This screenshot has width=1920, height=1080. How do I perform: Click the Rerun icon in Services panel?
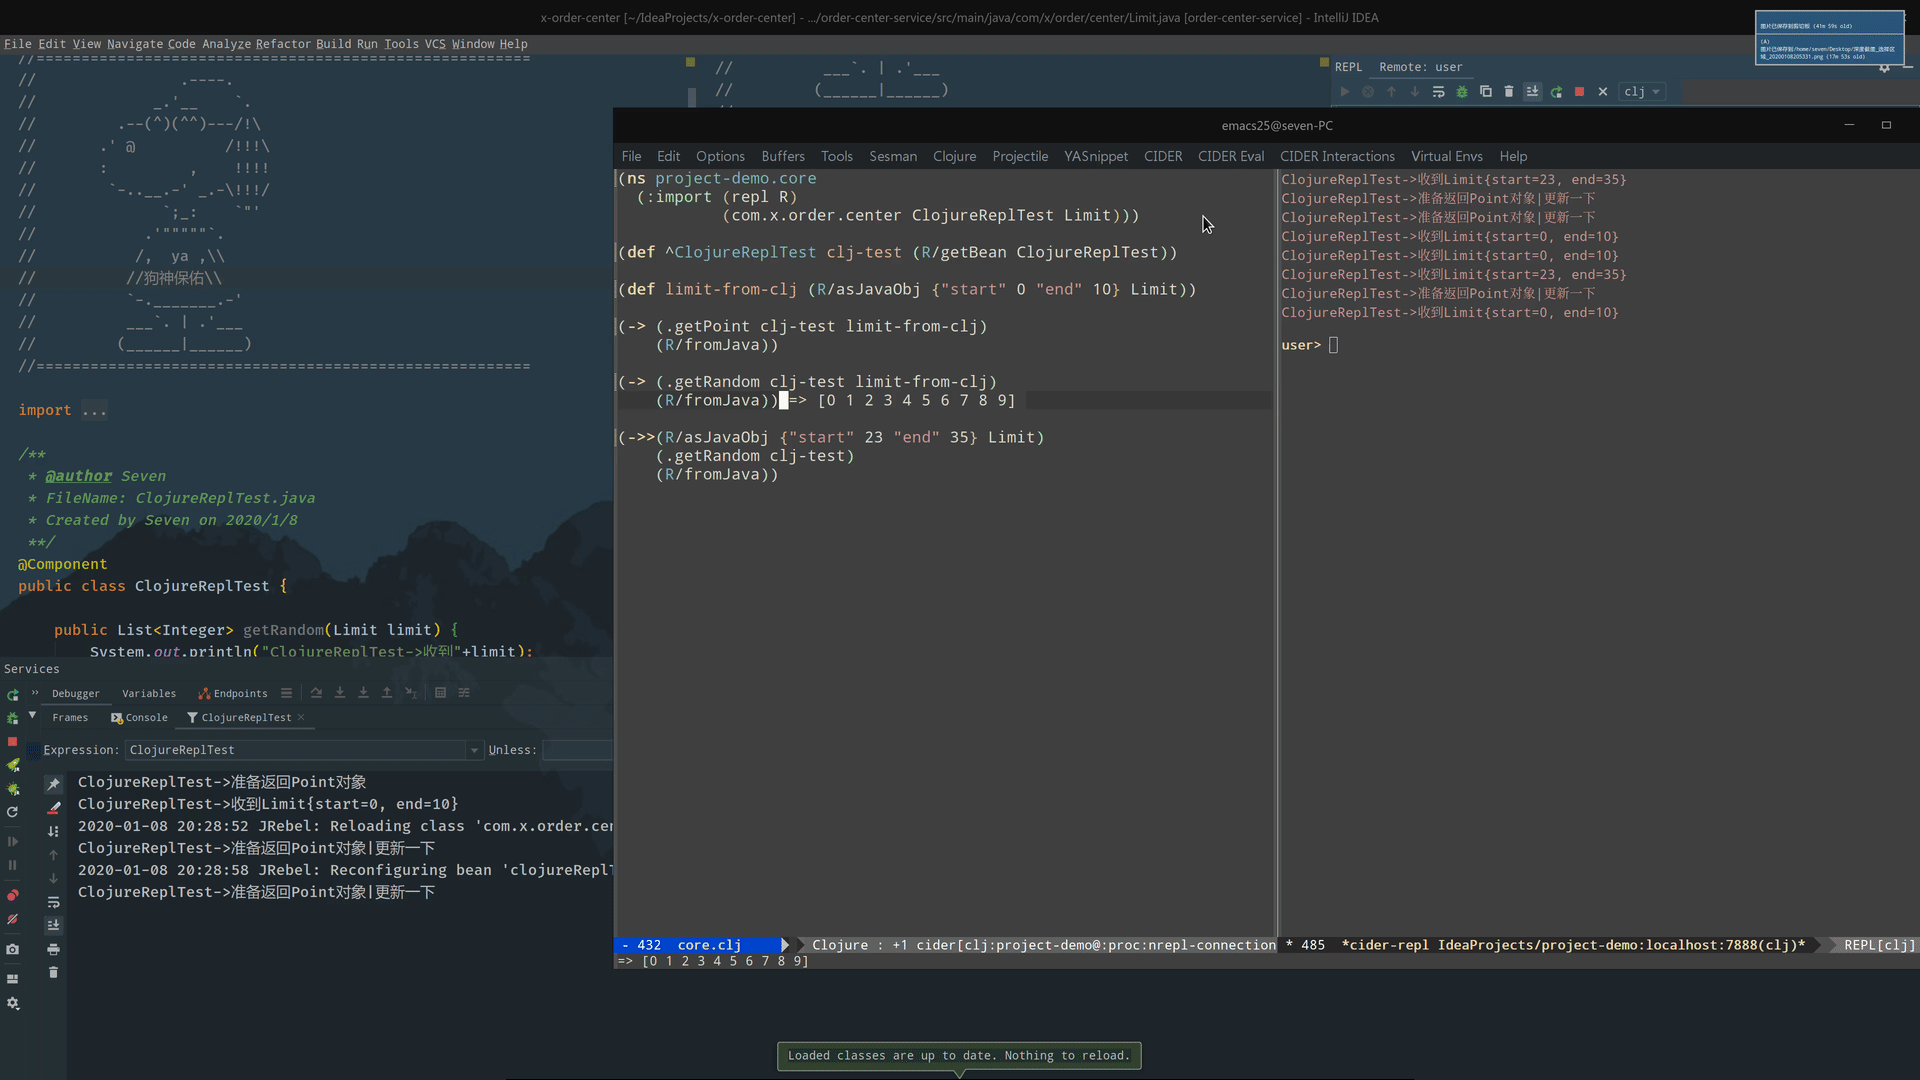(x=12, y=695)
